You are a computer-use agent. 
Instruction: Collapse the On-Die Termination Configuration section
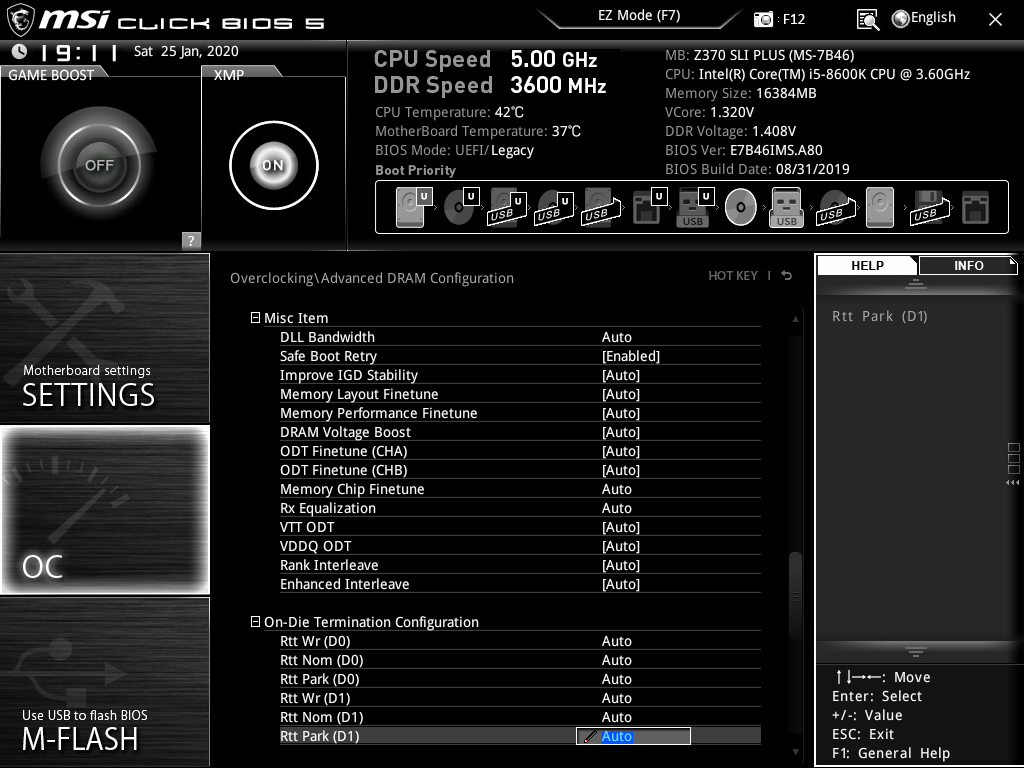click(x=255, y=622)
